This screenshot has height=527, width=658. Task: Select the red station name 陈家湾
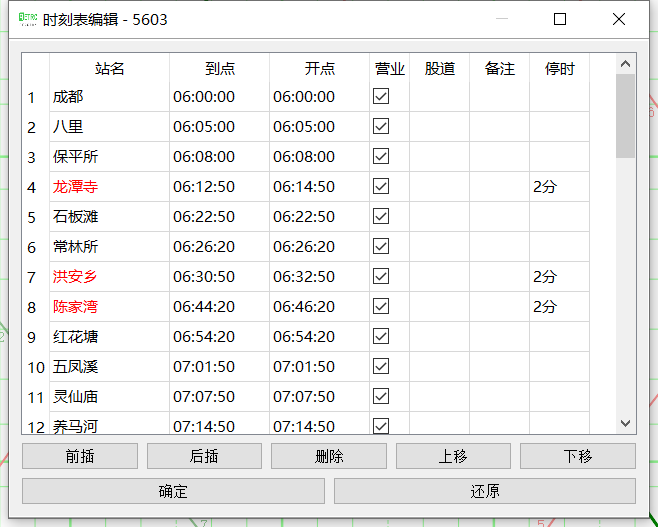click(x=76, y=307)
